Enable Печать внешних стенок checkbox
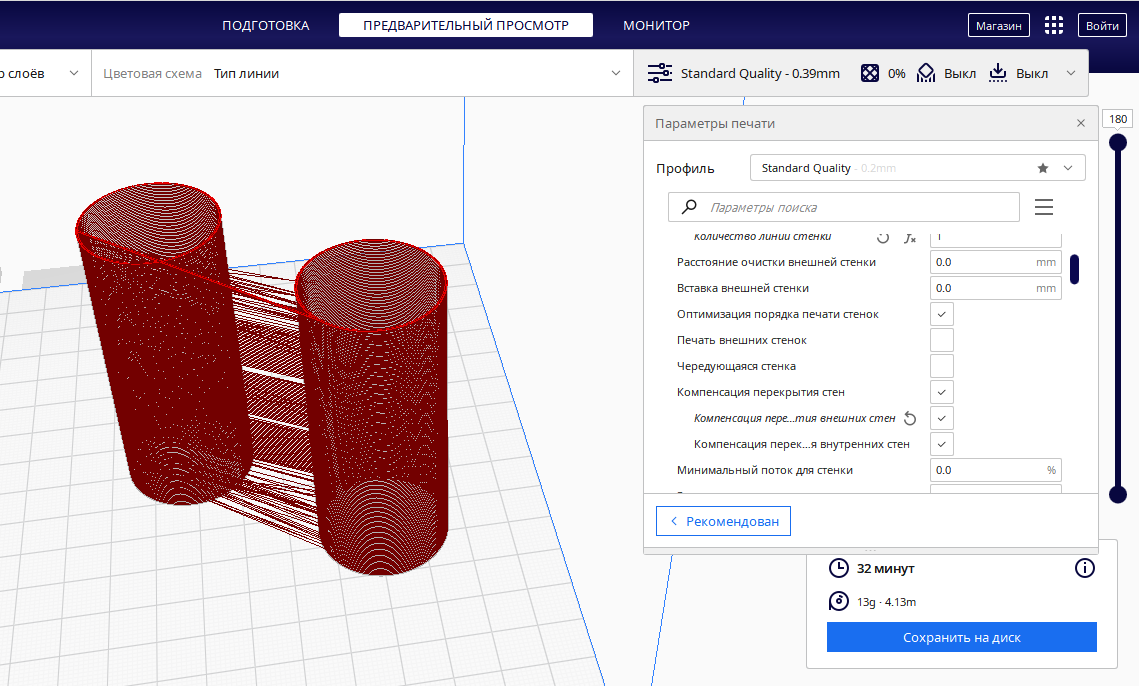This screenshot has height=686, width=1139. coord(941,340)
